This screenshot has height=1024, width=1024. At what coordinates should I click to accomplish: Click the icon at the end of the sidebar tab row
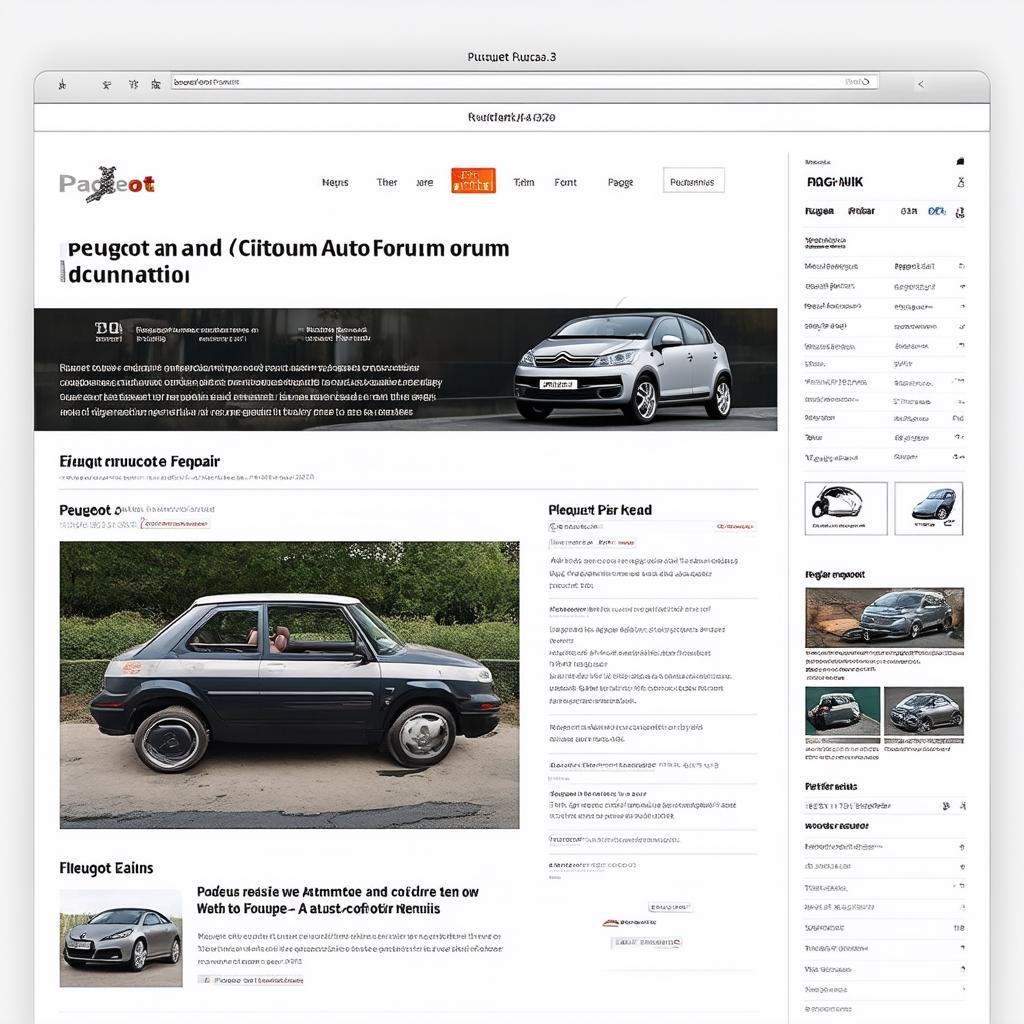[x=960, y=212]
